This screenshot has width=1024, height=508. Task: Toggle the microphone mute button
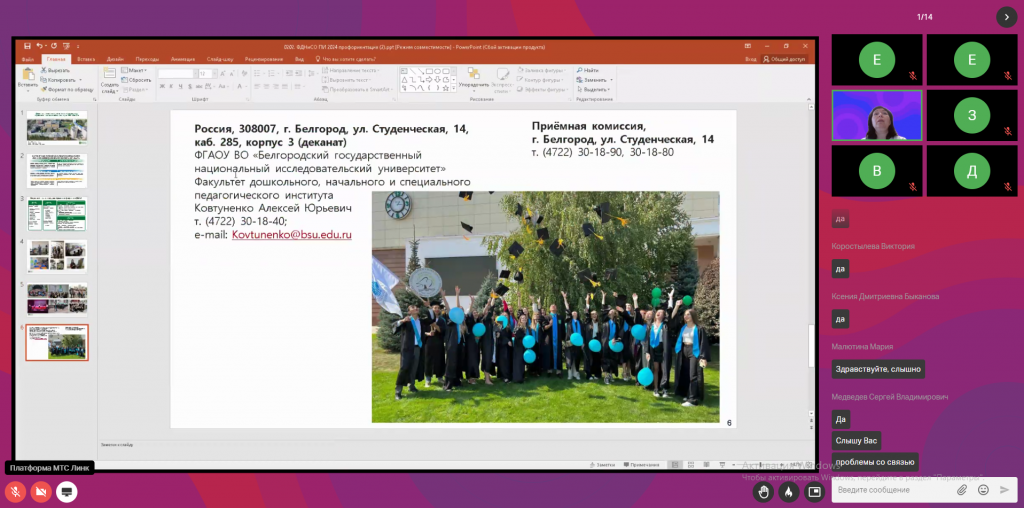pyautogui.click(x=15, y=491)
